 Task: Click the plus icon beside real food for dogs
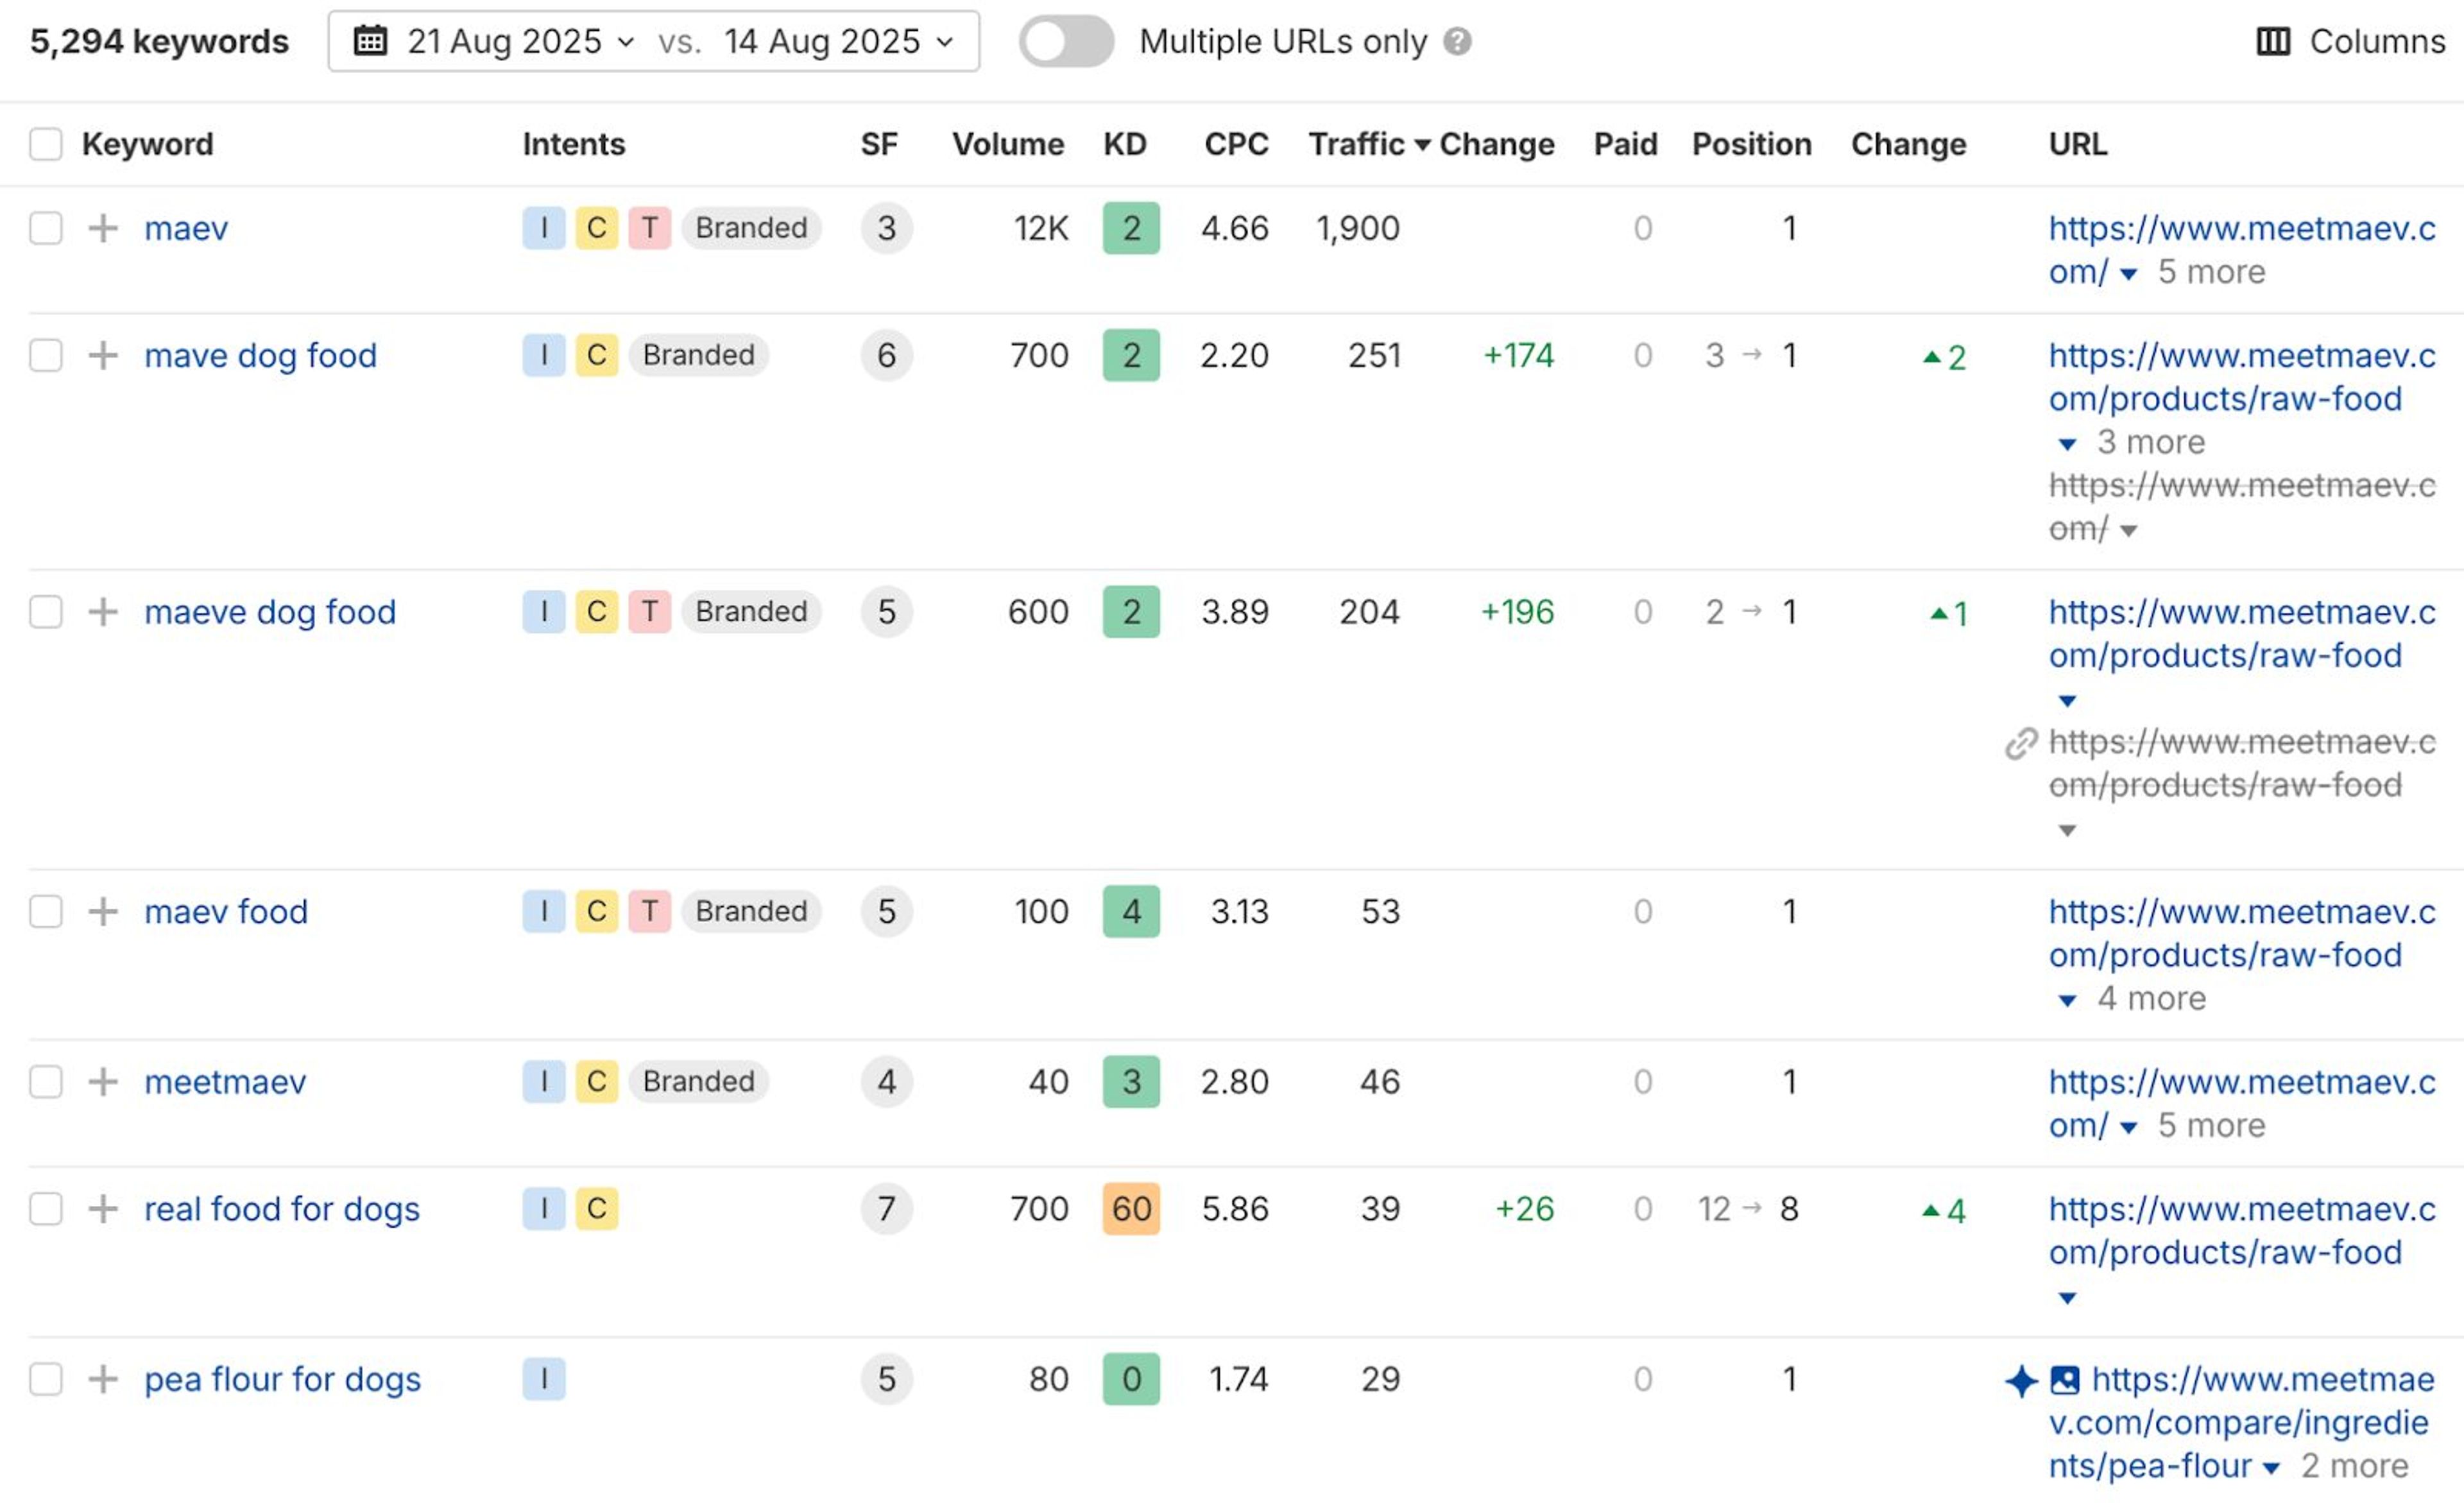click(x=103, y=1209)
